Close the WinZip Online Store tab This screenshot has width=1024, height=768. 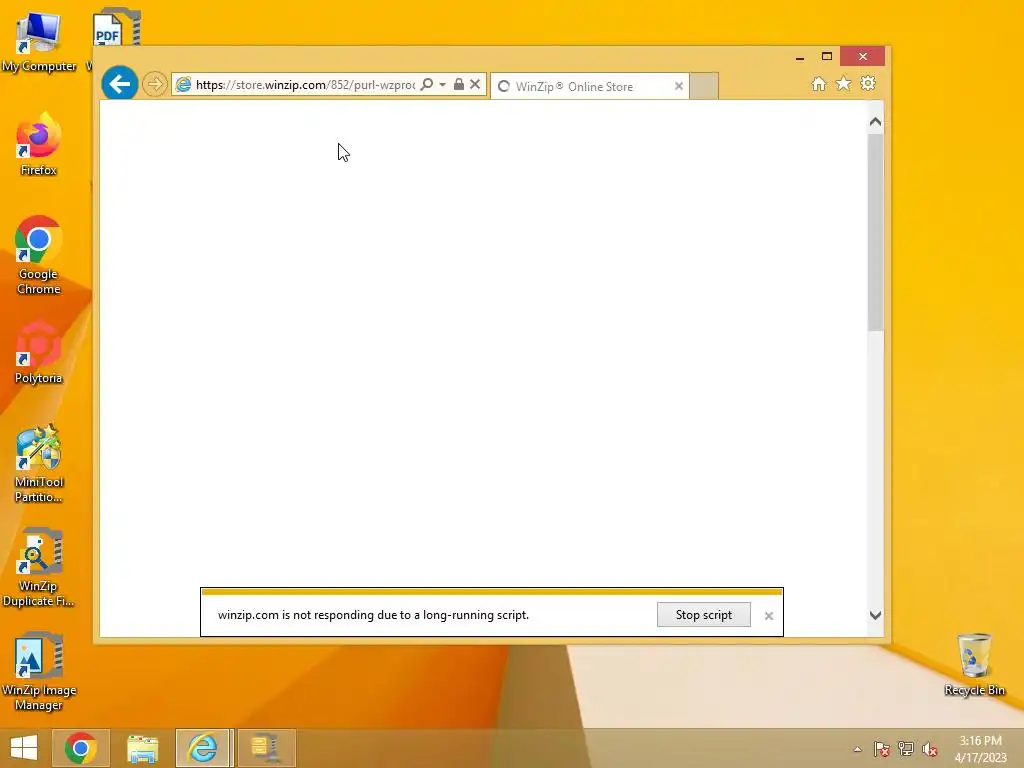(679, 86)
